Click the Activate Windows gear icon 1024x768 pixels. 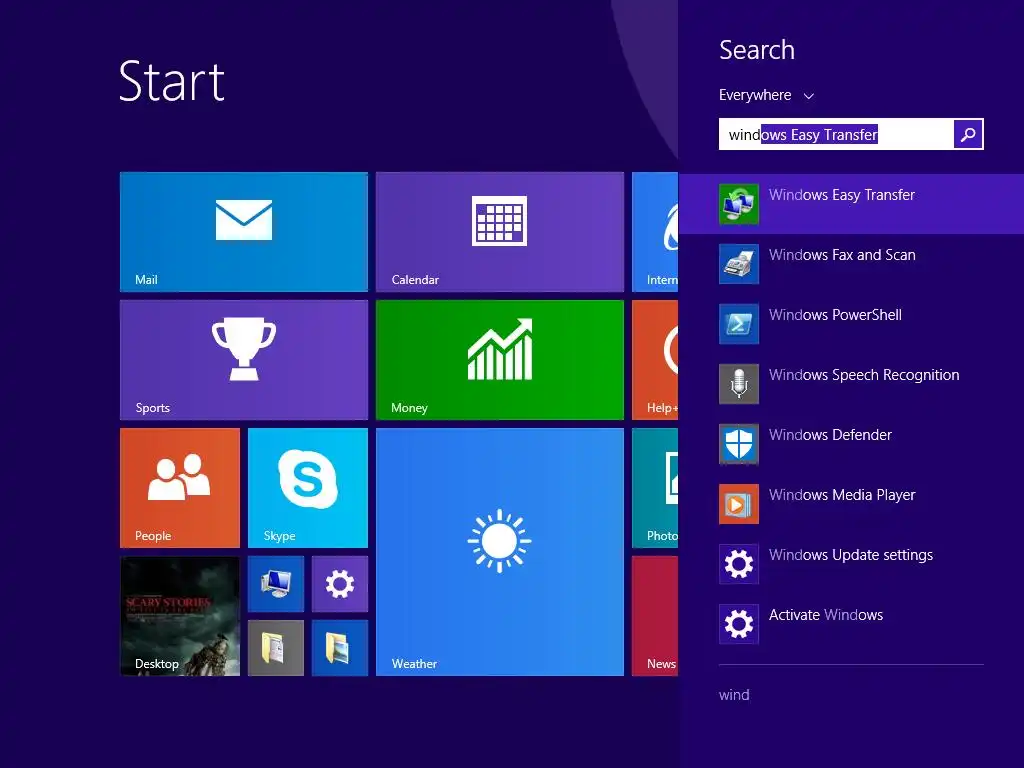(x=739, y=624)
